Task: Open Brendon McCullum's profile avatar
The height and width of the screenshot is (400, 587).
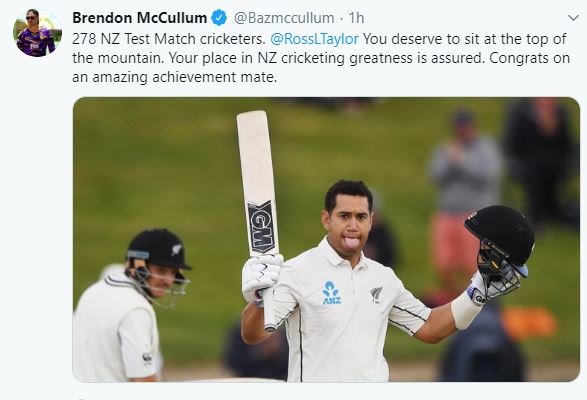Action: [x=37, y=33]
